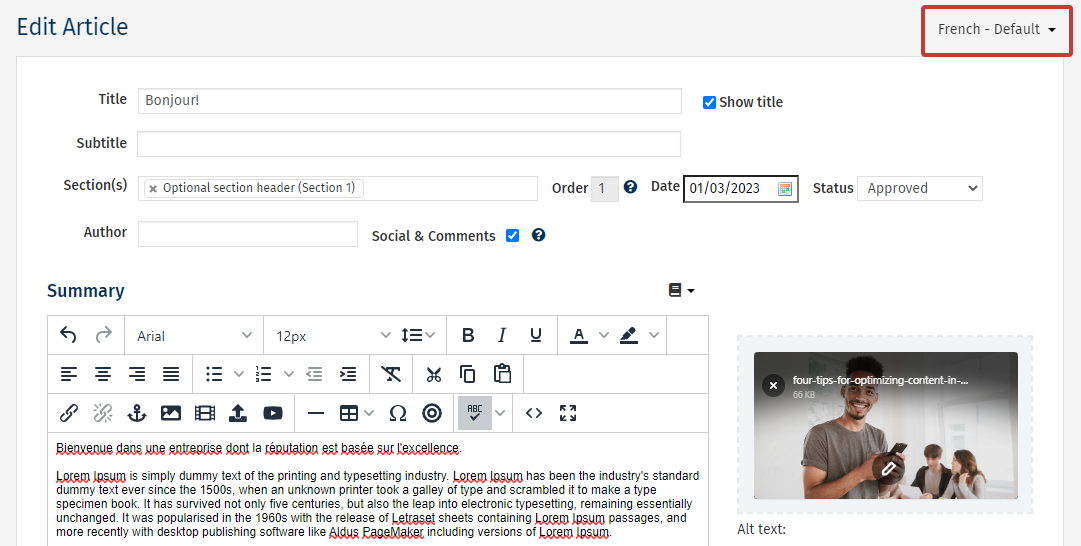Apply bold formatting to text
Image resolution: width=1081 pixels, height=546 pixels.
468,336
